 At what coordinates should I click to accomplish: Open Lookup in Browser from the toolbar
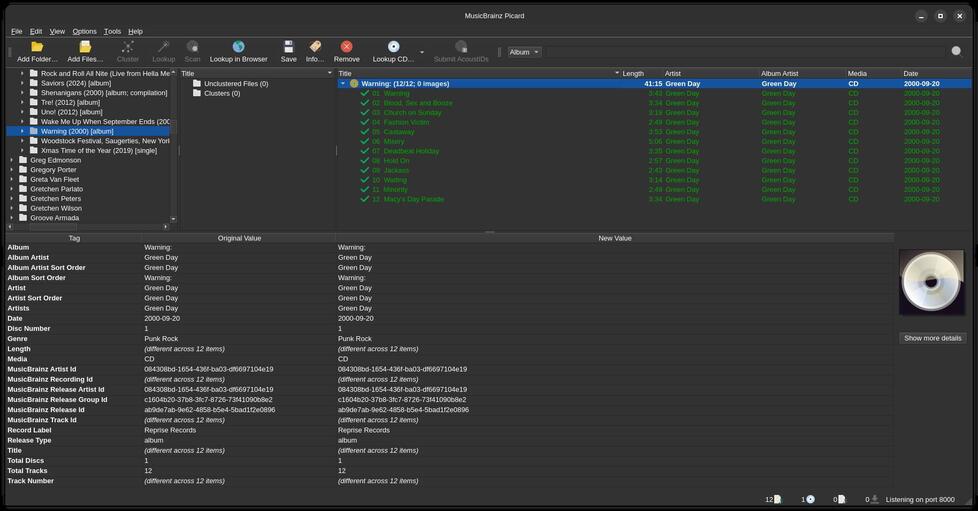(x=238, y=47)
